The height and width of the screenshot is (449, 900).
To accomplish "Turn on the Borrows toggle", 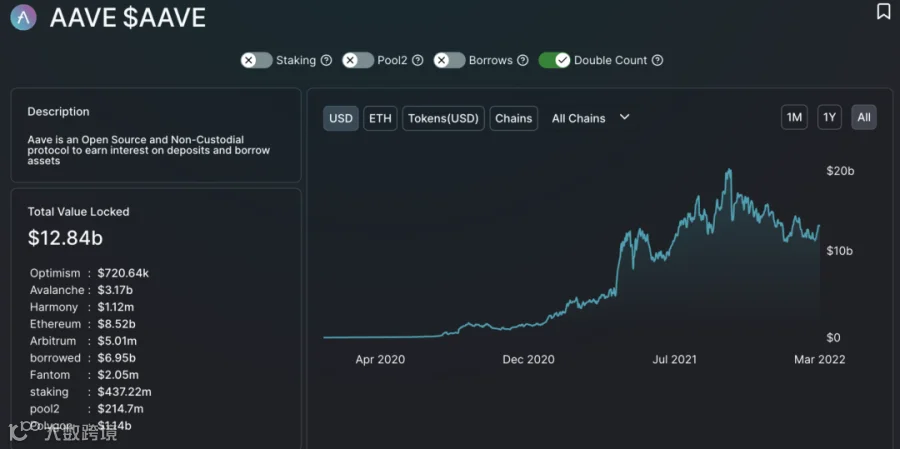I will (x=449, y=60).
